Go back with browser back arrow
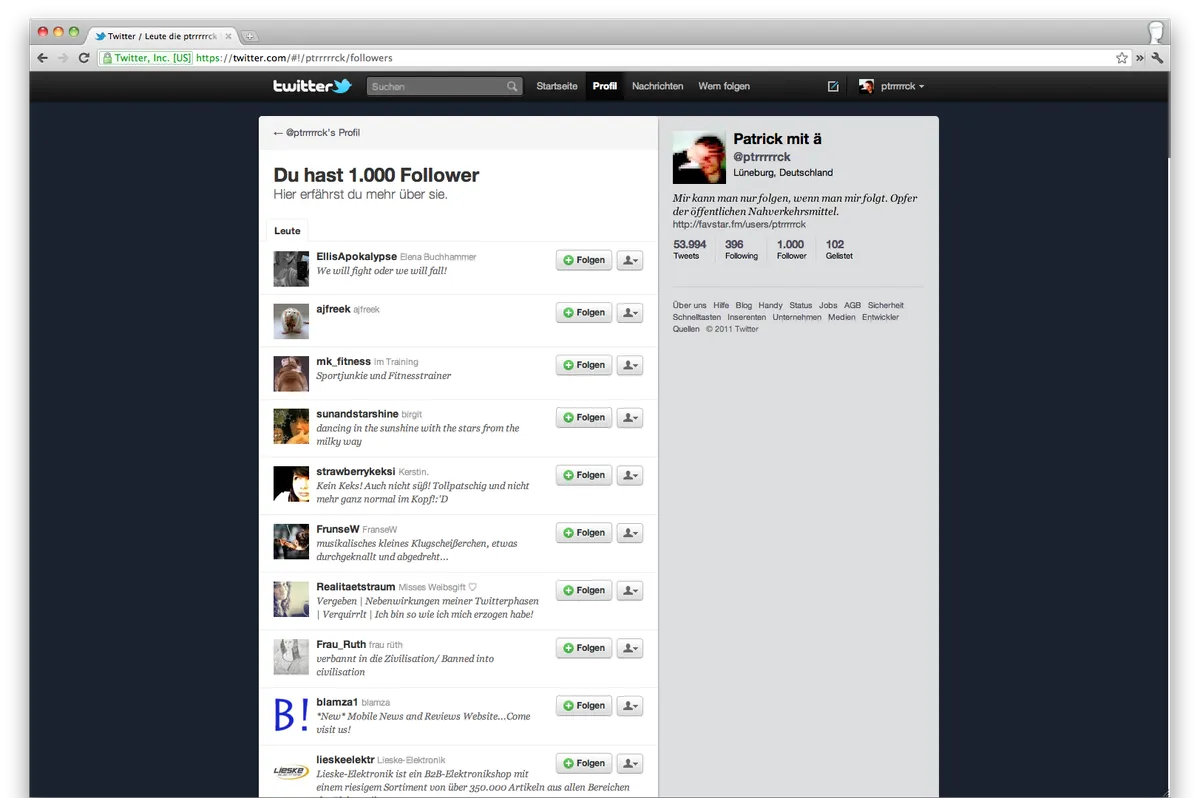1200x798 pixels. tap(43, 58)
